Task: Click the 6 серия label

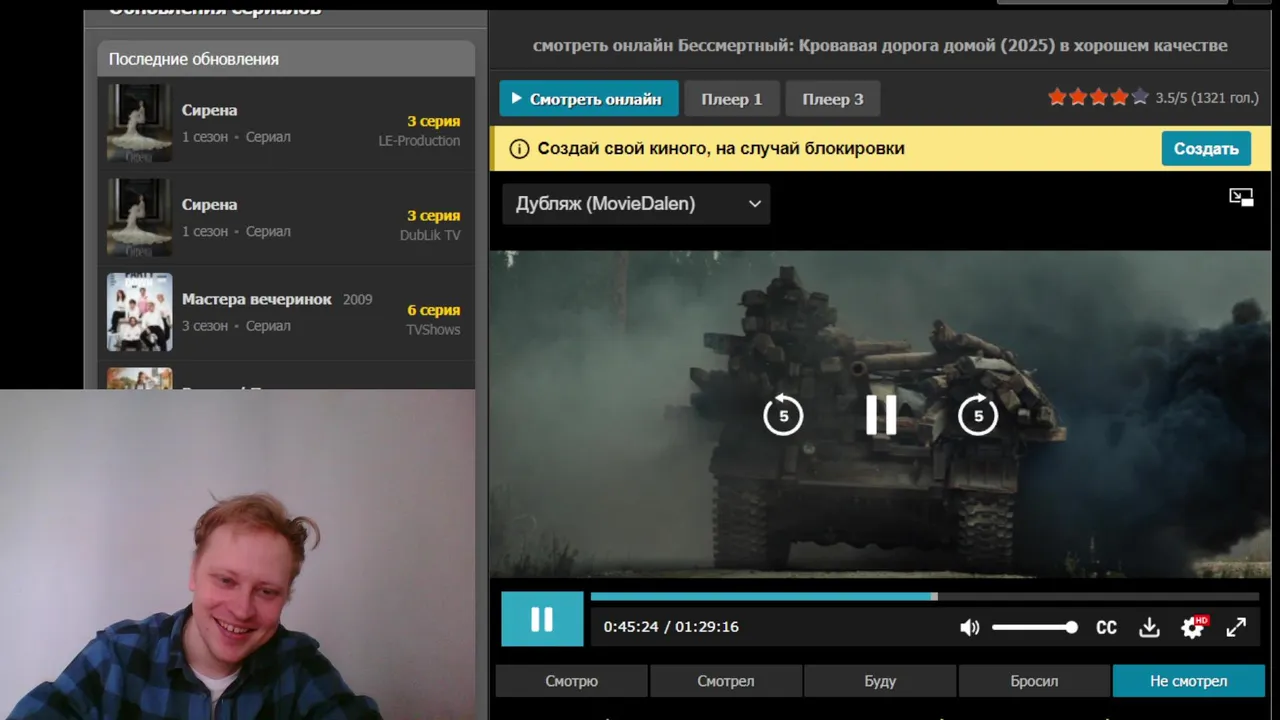Action: click(434, 310)
